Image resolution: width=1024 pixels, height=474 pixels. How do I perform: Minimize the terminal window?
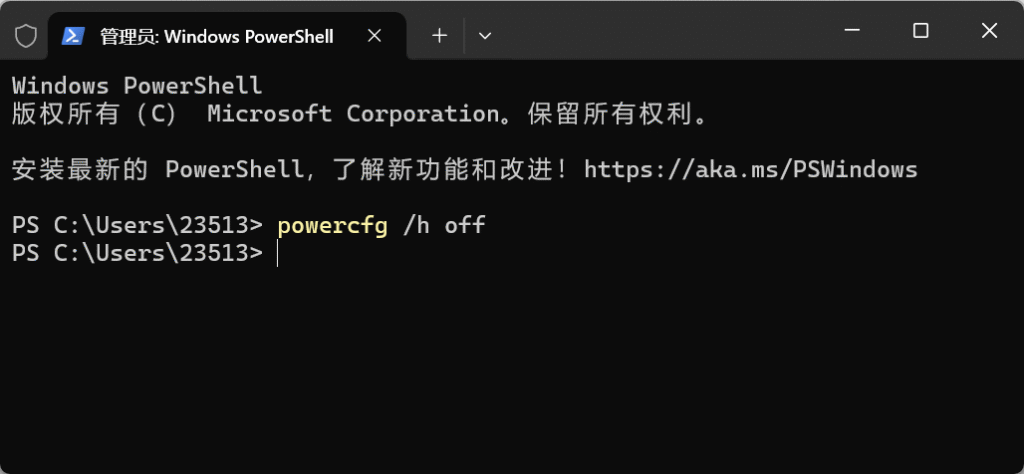click(x=853, y=31)
